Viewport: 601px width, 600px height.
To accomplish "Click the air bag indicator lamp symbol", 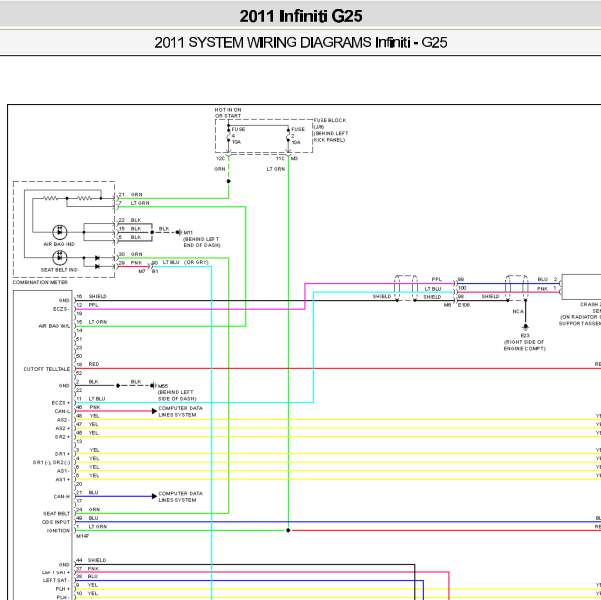I will (x=60, y=232).
